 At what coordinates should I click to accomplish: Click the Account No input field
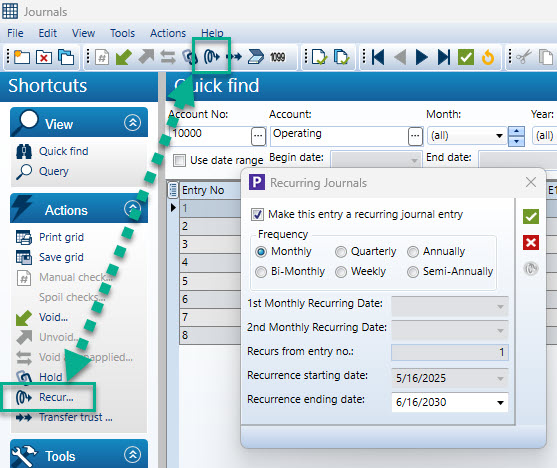[210, 136]
